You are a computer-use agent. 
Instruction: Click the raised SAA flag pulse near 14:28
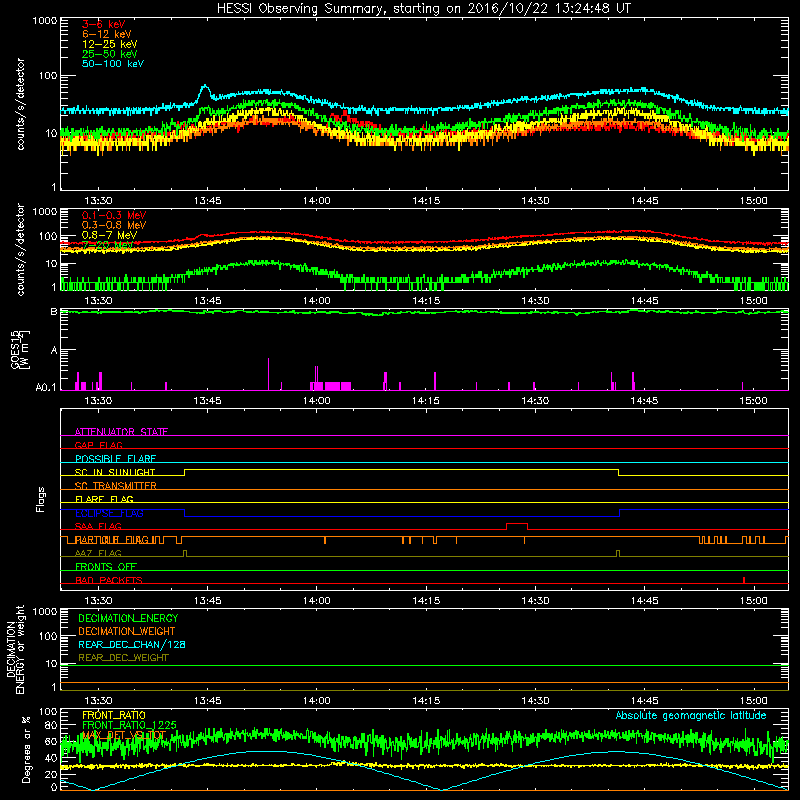517,524
